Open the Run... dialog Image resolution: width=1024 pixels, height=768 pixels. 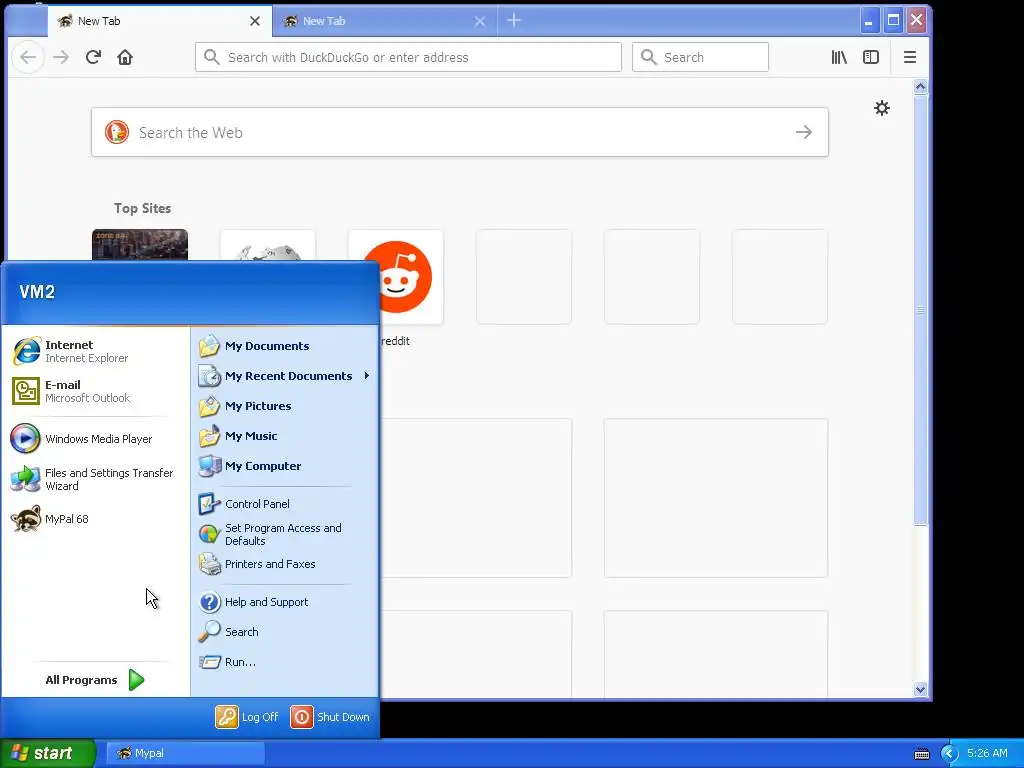(285, 662)
